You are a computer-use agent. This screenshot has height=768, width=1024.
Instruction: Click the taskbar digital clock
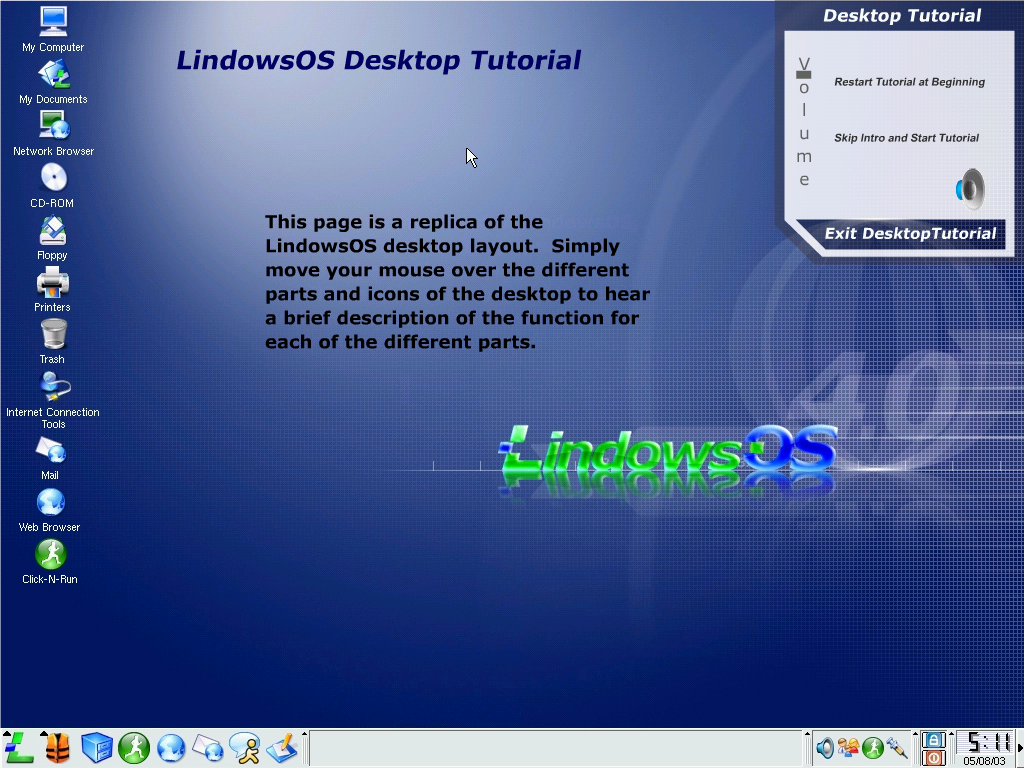point(985,743)
